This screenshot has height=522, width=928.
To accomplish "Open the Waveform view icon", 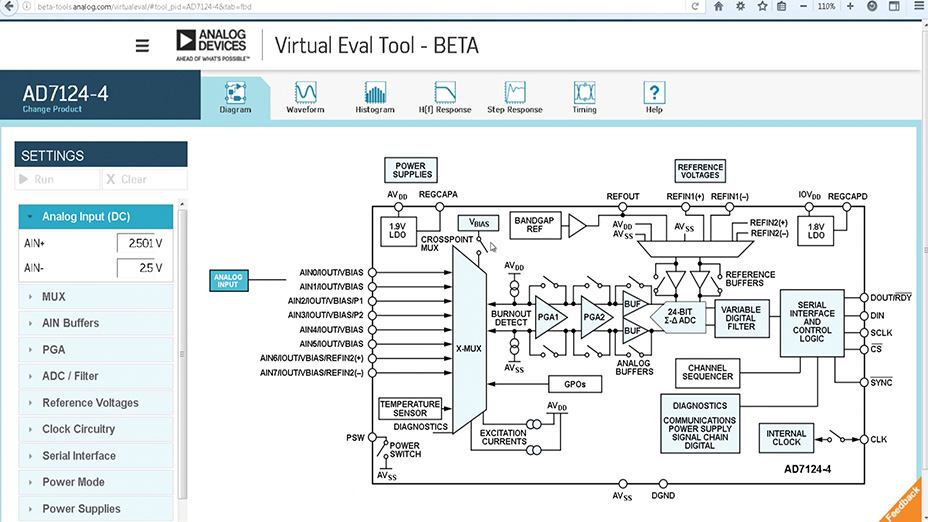I will click(x=305, y=92).
